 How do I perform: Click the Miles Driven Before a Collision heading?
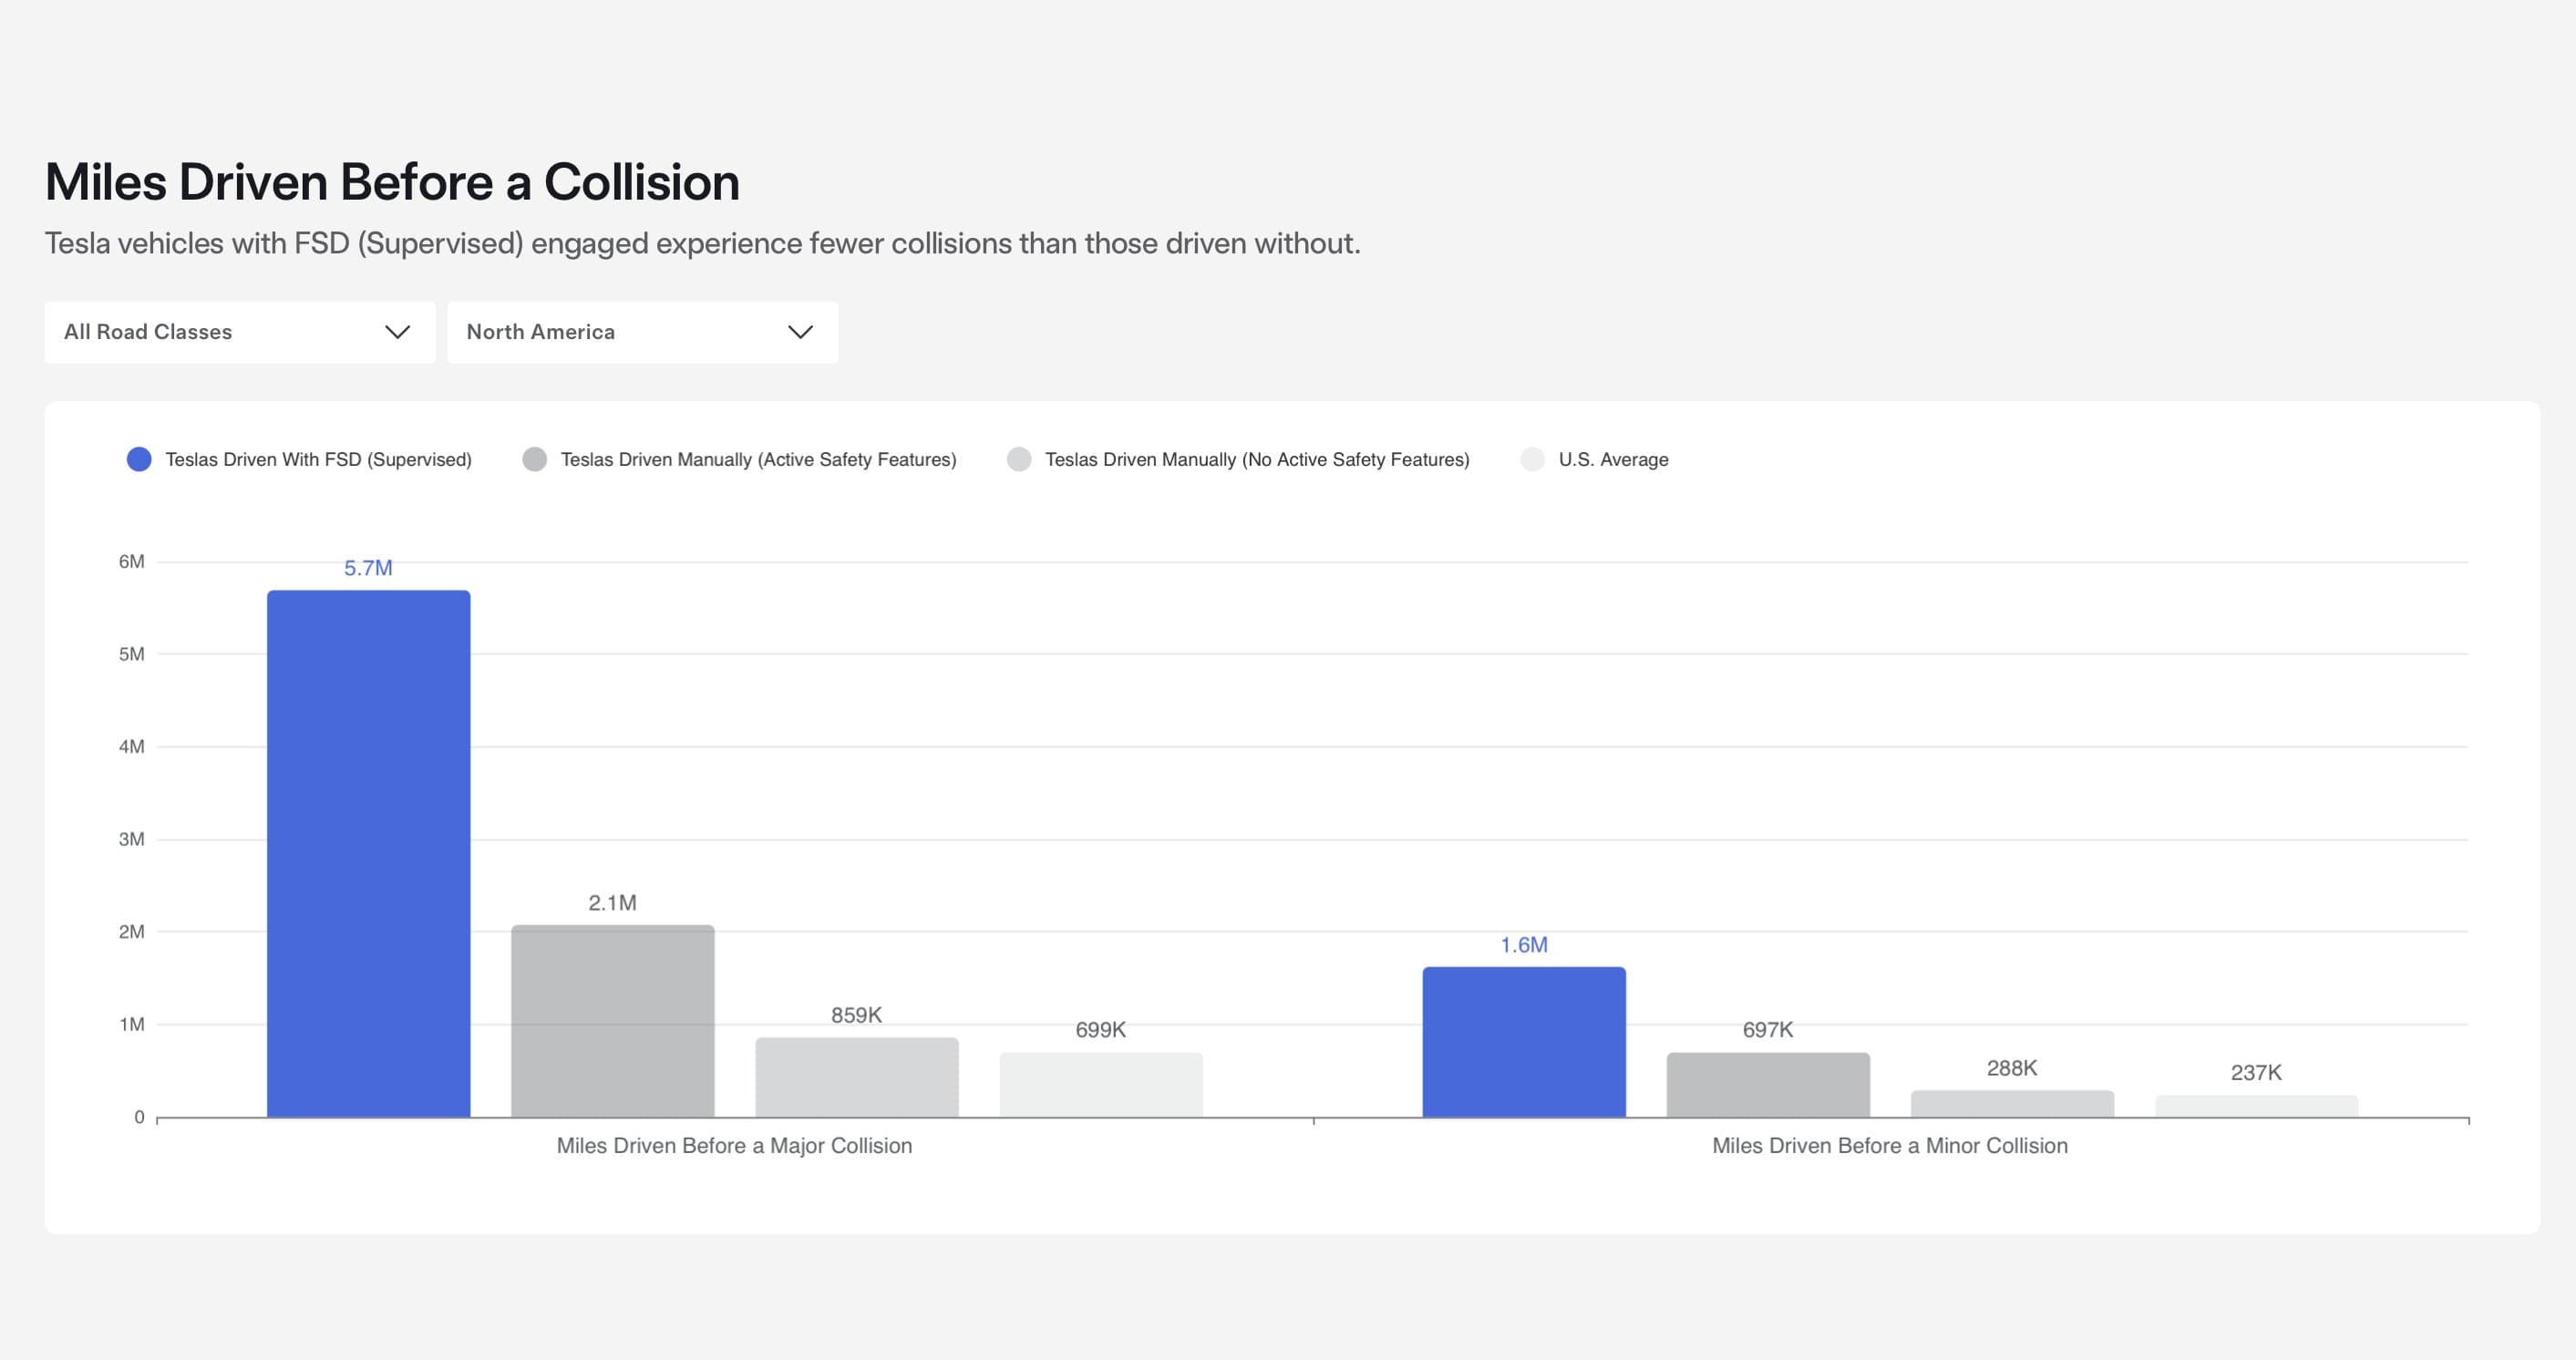(x=392, y=182)
